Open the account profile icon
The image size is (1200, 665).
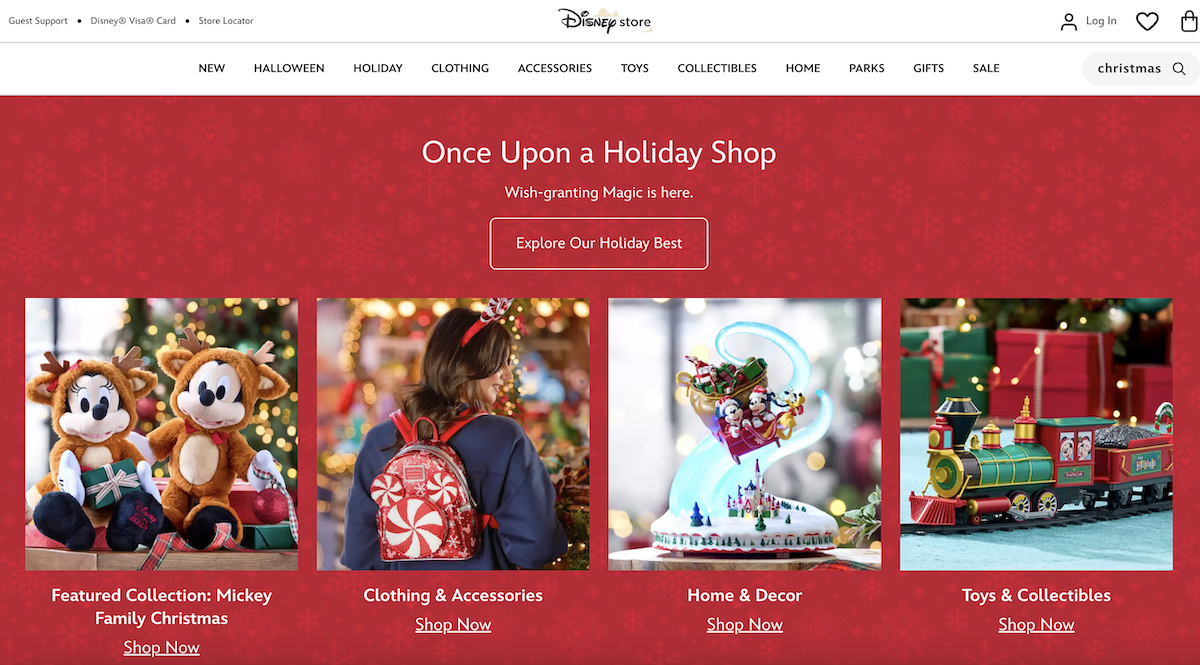click(x=1069, y=21)
